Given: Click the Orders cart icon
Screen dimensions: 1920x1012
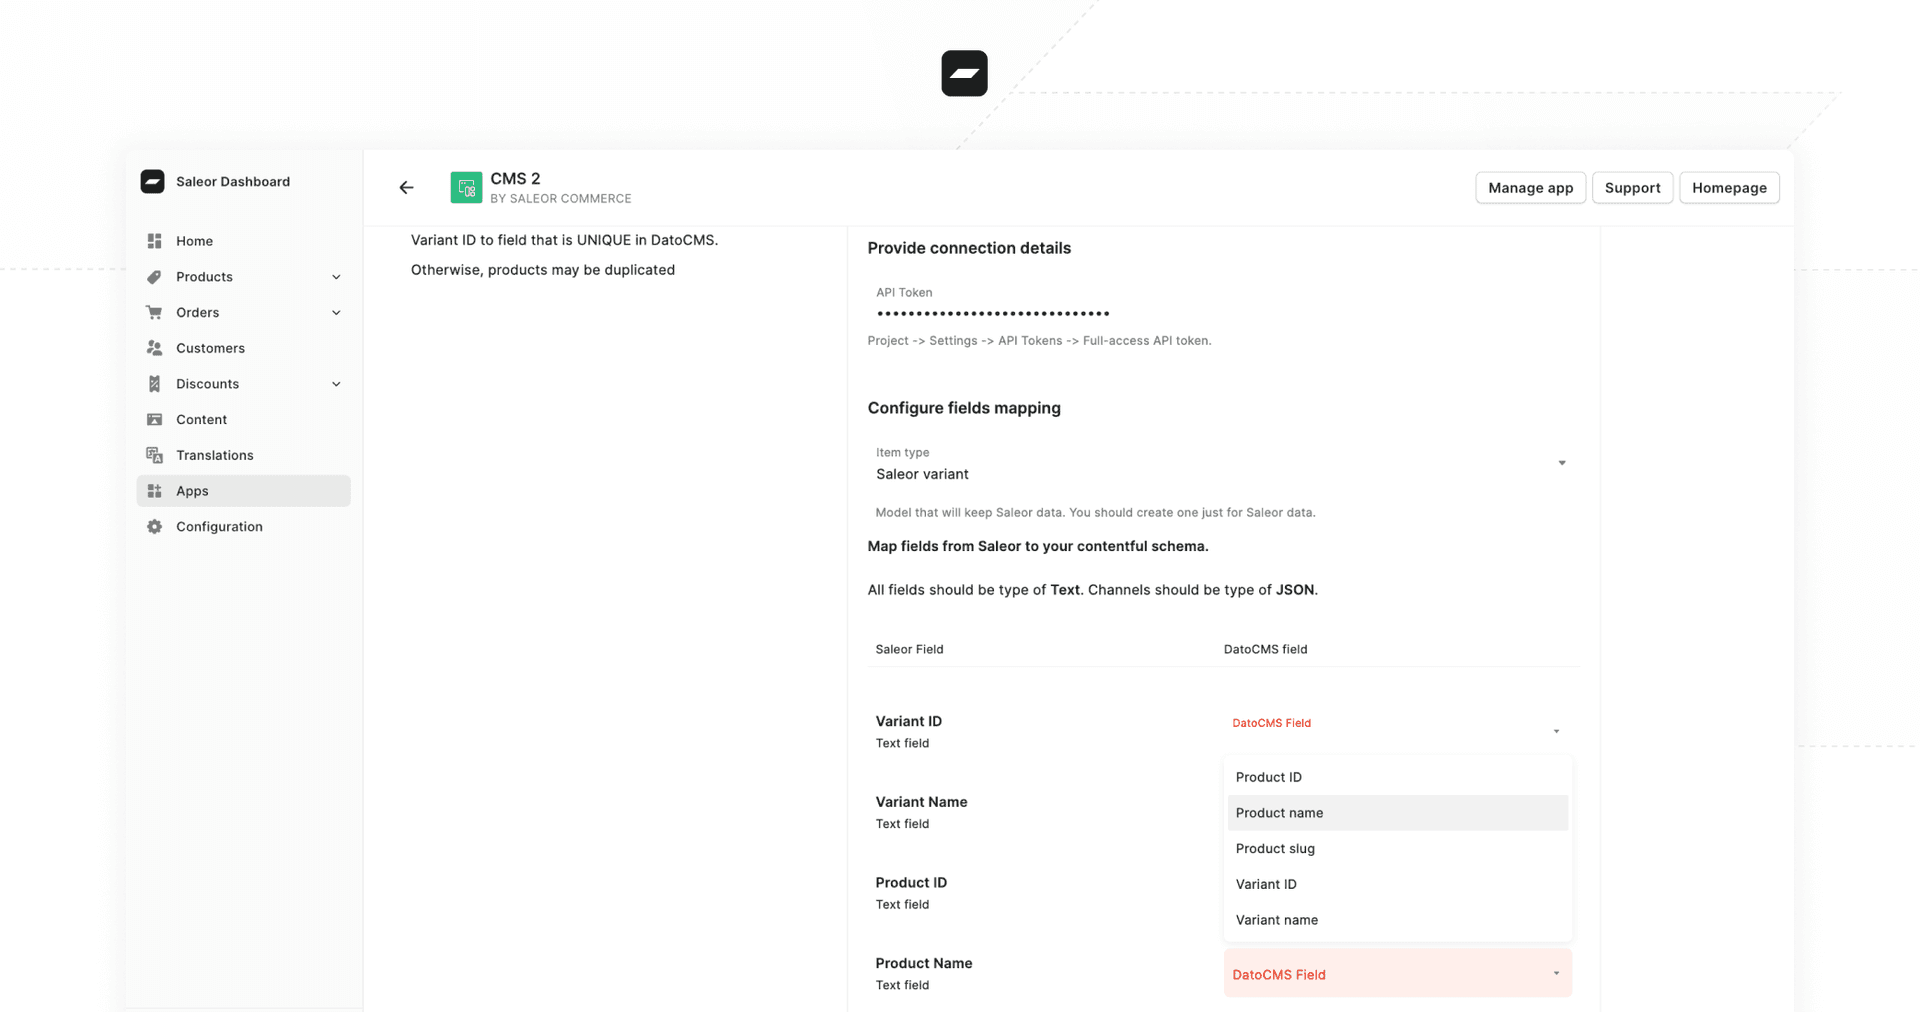Looking at the screenshot, I should point(154,312).
